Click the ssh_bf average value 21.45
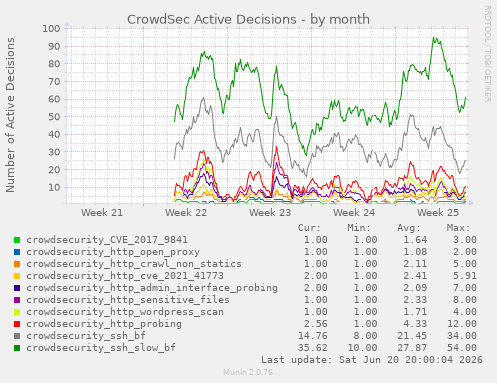The image size is (497, 383). [412, 336]
